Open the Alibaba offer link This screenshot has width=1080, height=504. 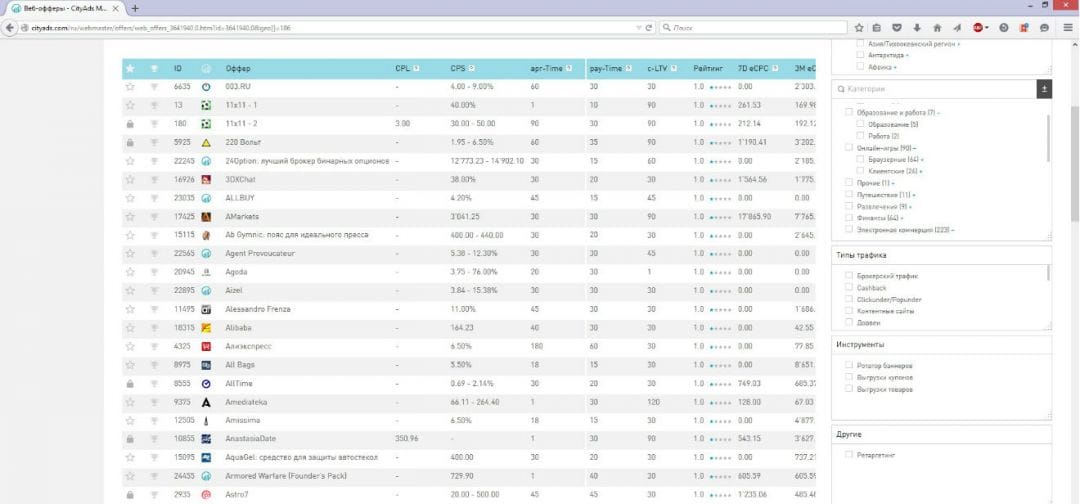tap(238, 328)
